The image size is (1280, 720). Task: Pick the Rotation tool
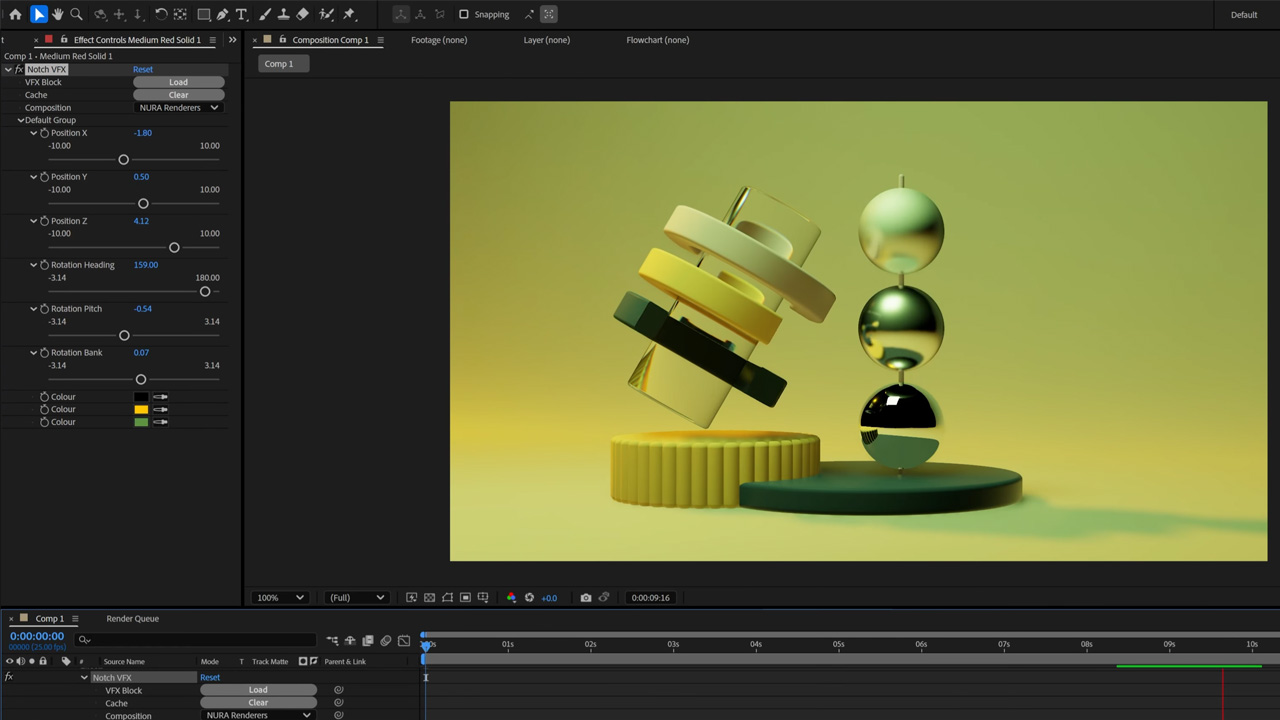tap(161, 14)
